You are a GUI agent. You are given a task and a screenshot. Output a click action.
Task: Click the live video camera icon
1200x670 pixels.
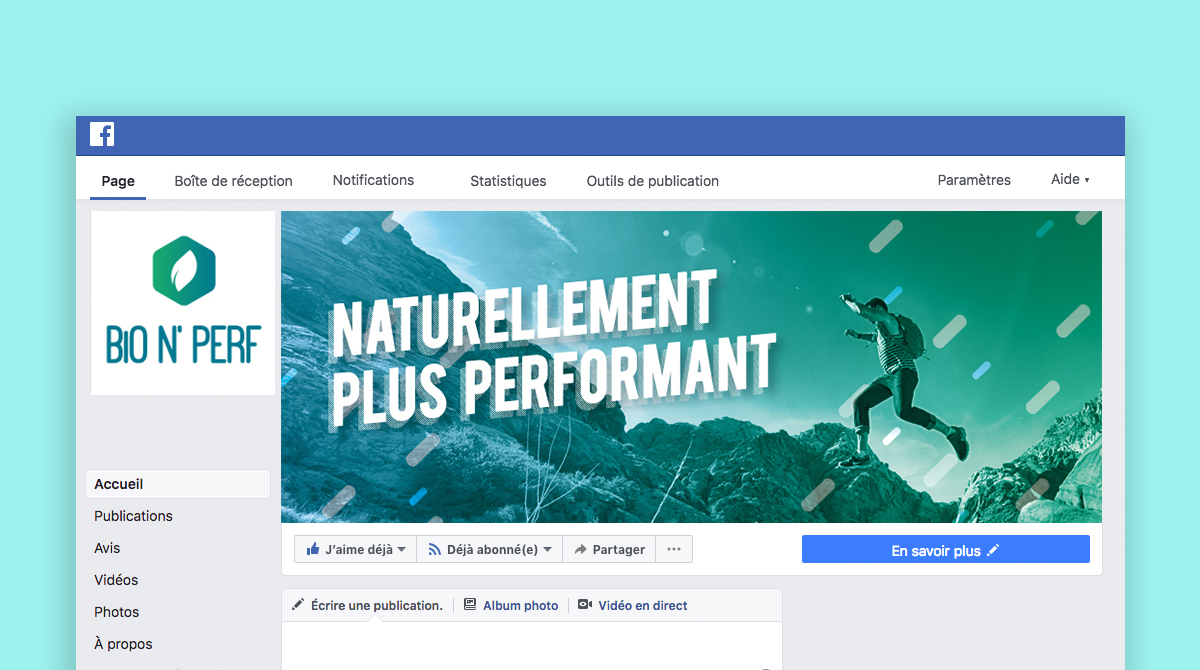[x=585, y=605]
